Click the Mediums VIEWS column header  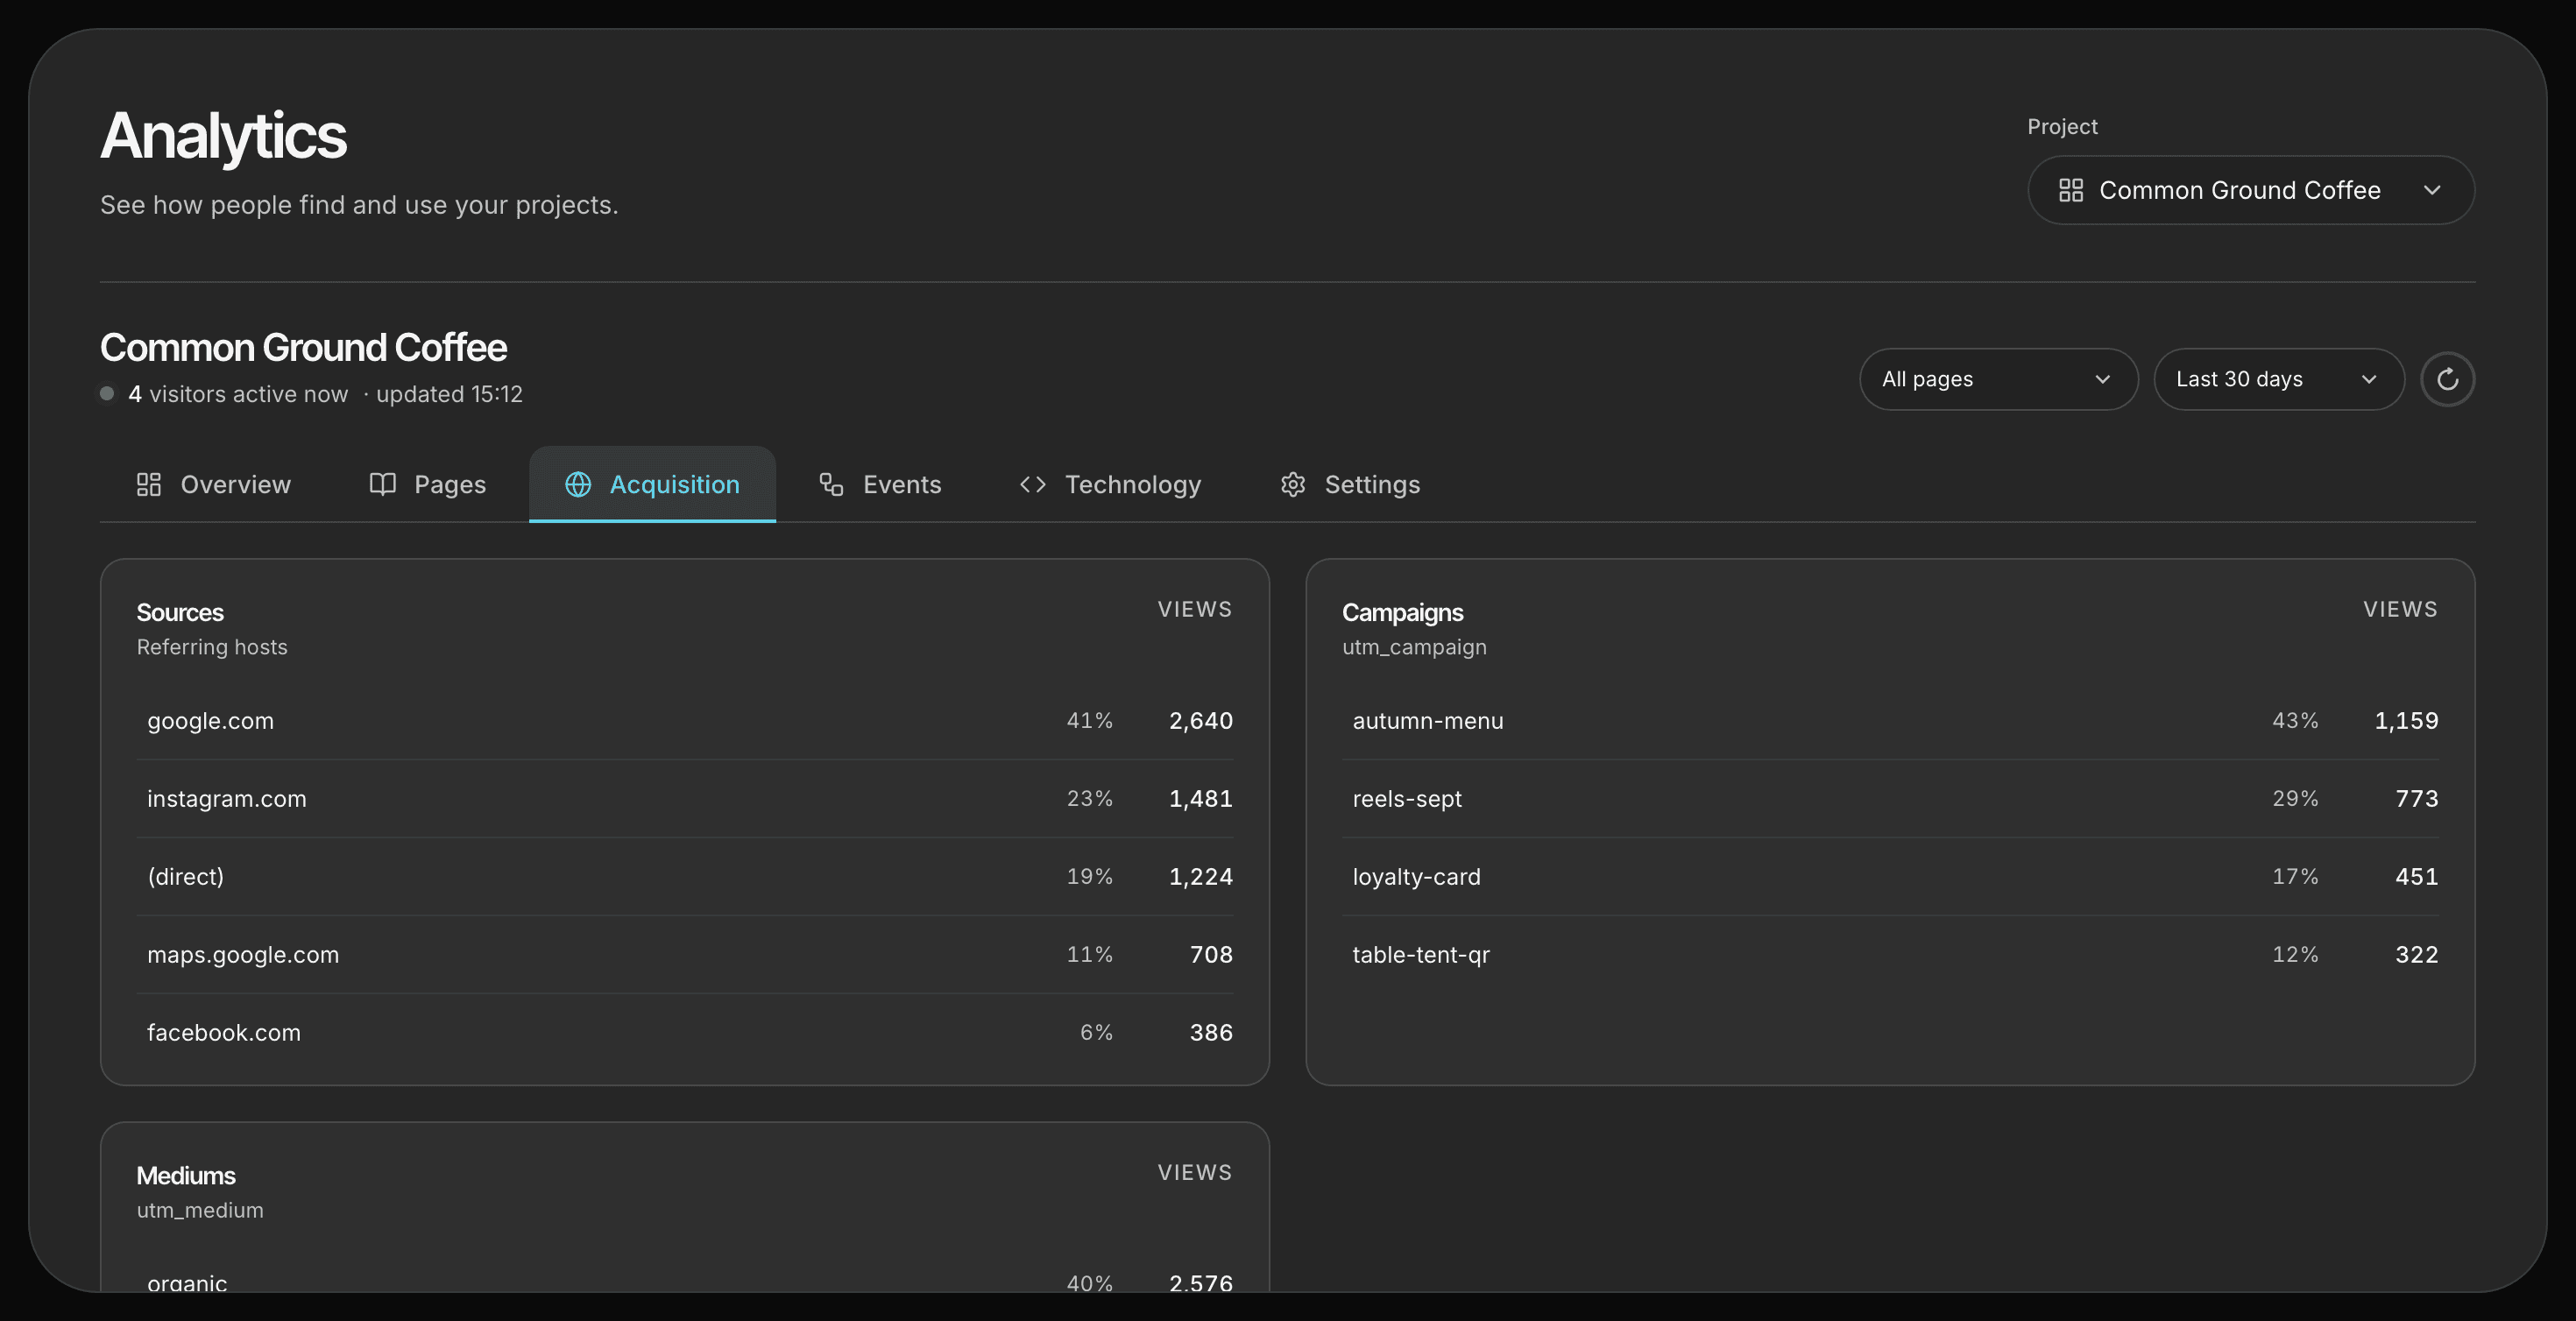coord(1195,1172)
